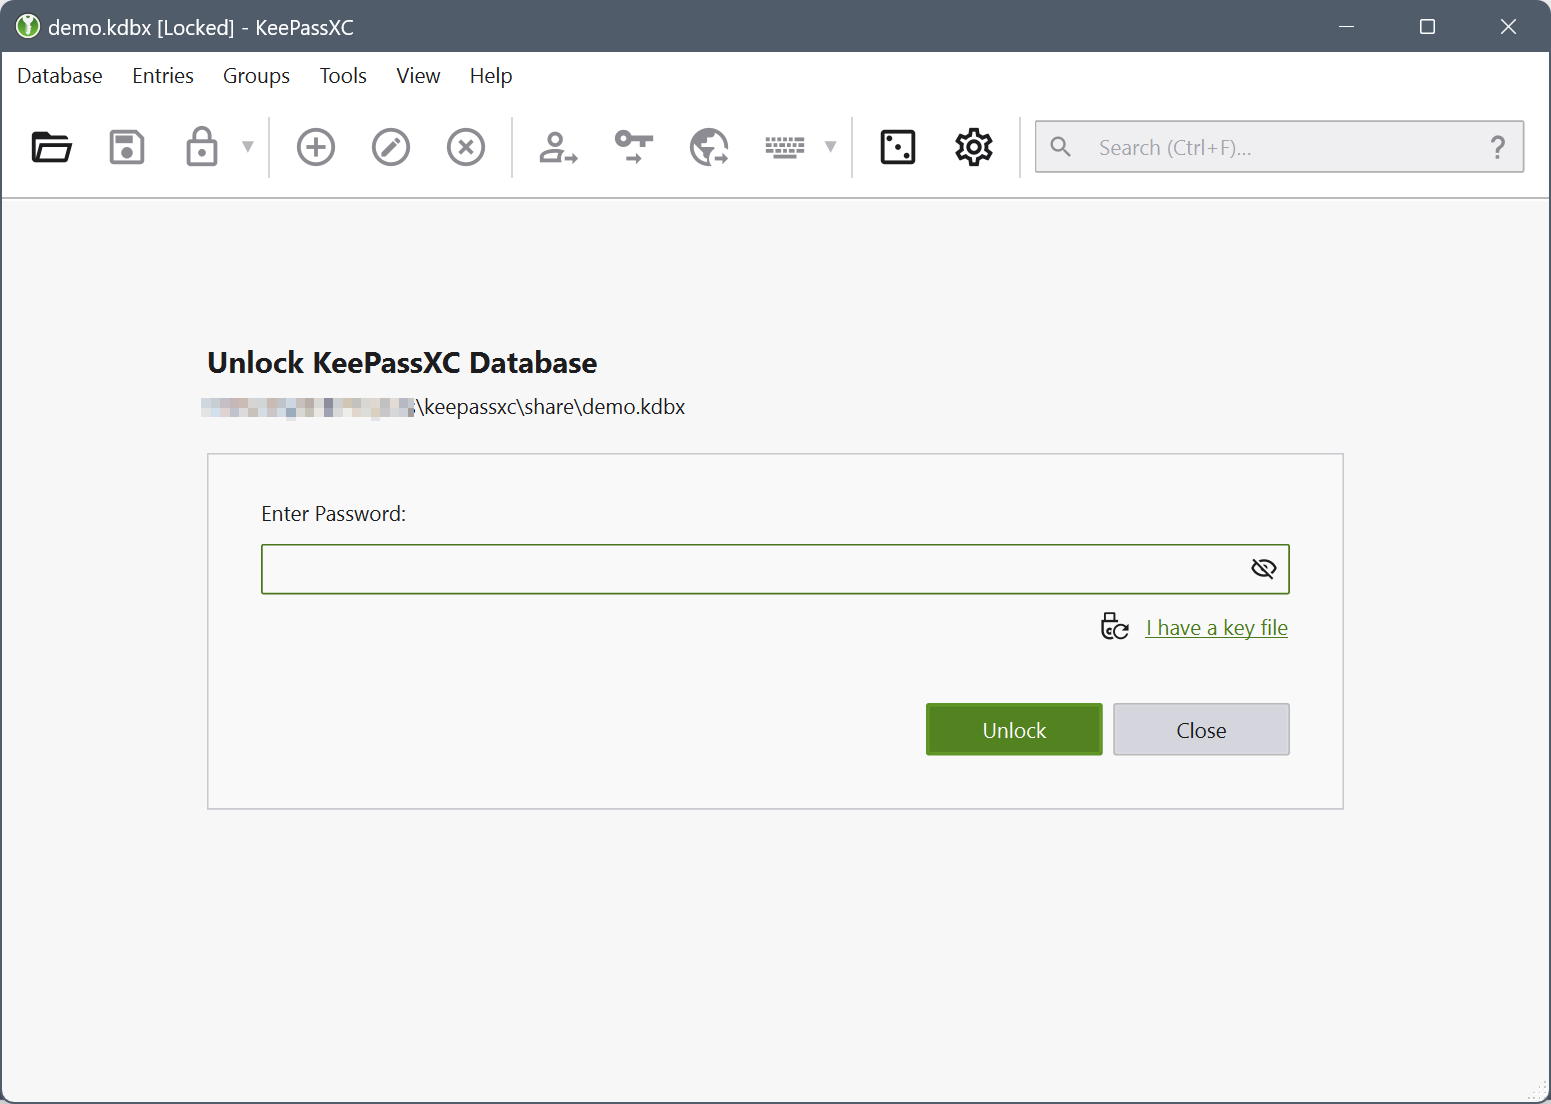This screenshot has width=1551, height=1104.
Task: Open the Database menu
Action: (59, 76)
